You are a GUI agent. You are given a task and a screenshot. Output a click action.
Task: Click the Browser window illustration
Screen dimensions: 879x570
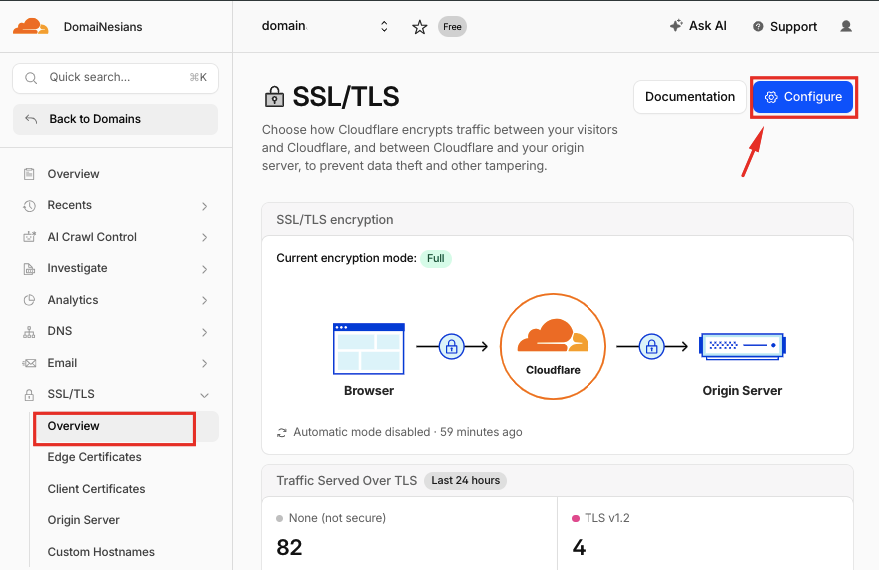pos(368,349)
